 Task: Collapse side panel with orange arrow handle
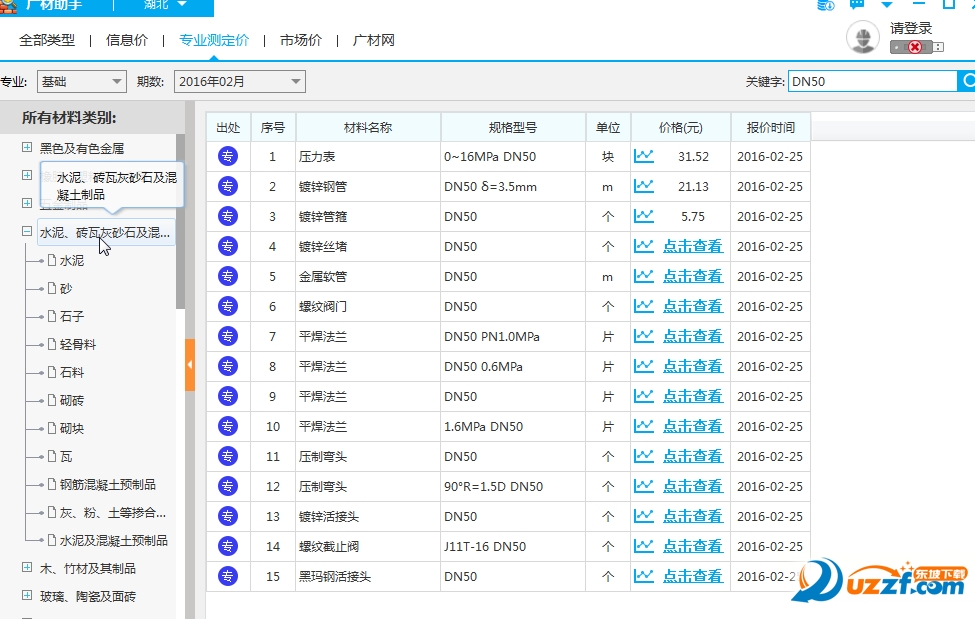[x=190, y=365]
